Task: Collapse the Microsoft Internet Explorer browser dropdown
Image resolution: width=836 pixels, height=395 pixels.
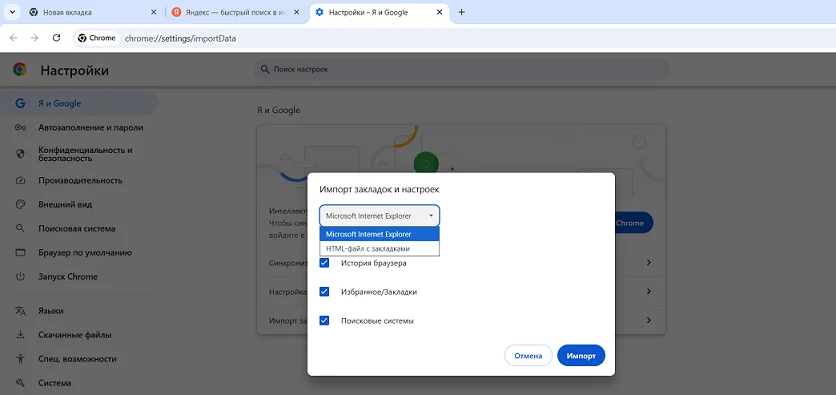Action: click(380, 216)
